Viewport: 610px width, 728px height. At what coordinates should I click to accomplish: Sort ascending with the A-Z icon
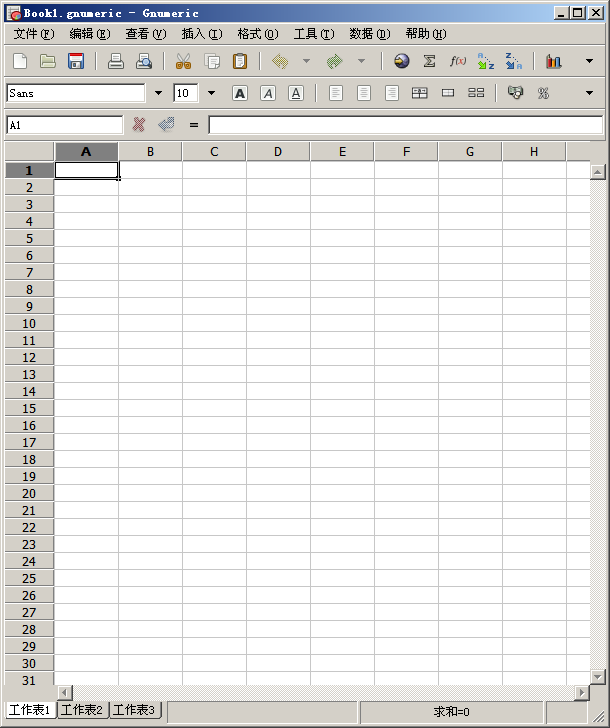click(486, 61)
